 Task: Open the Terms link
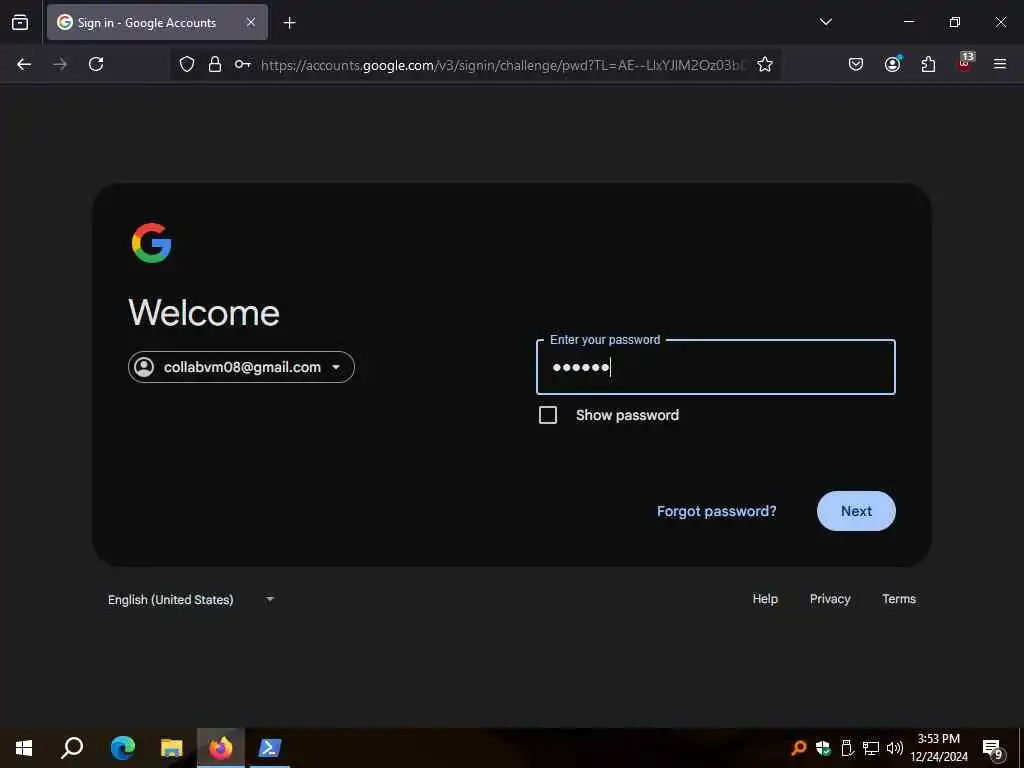pyautogui.click(x=899, y=599)
